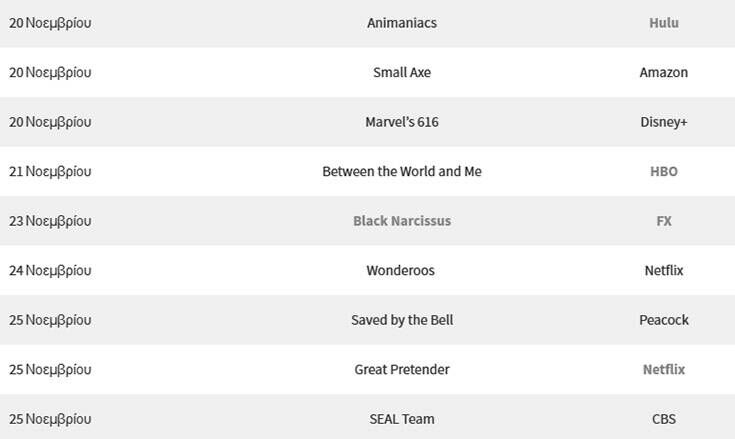Open the Black Narcissus link
The height and width of the screenshot is (439, 735).
coord(401,221)
